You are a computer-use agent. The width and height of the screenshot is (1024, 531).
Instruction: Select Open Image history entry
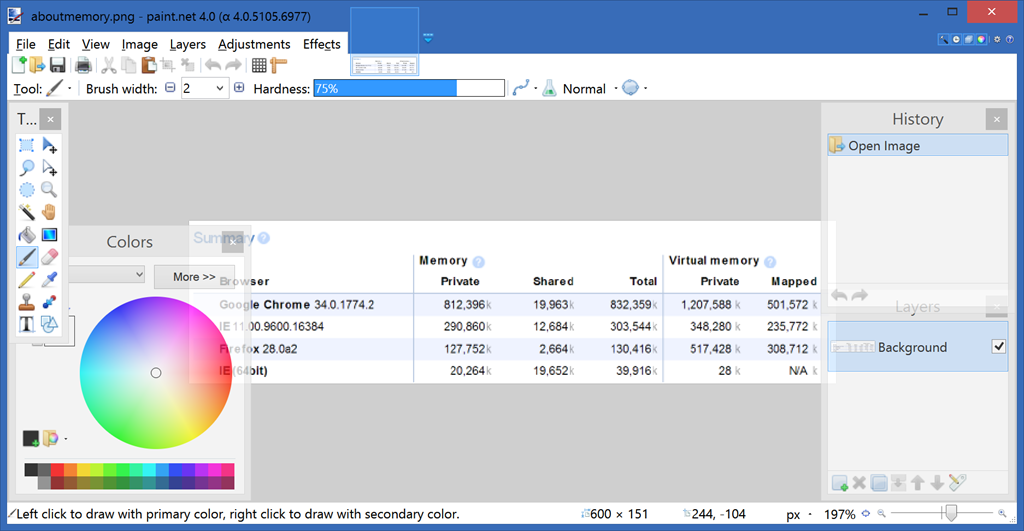(917, 145)
